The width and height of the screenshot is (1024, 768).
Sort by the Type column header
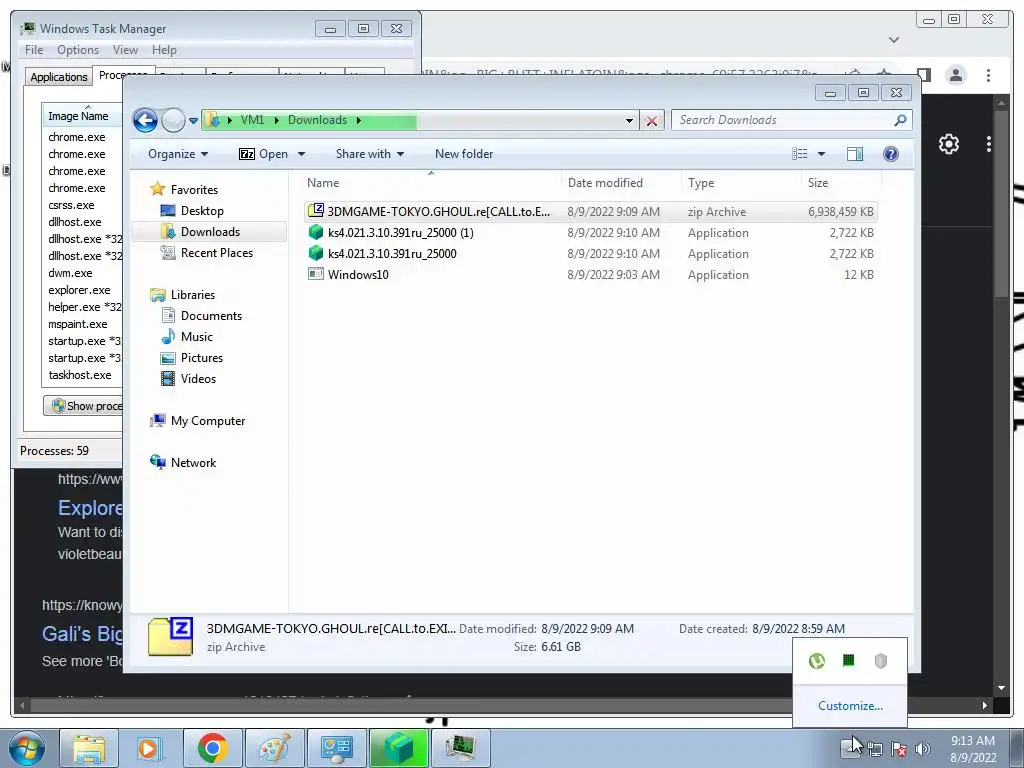tap(741, 183)
